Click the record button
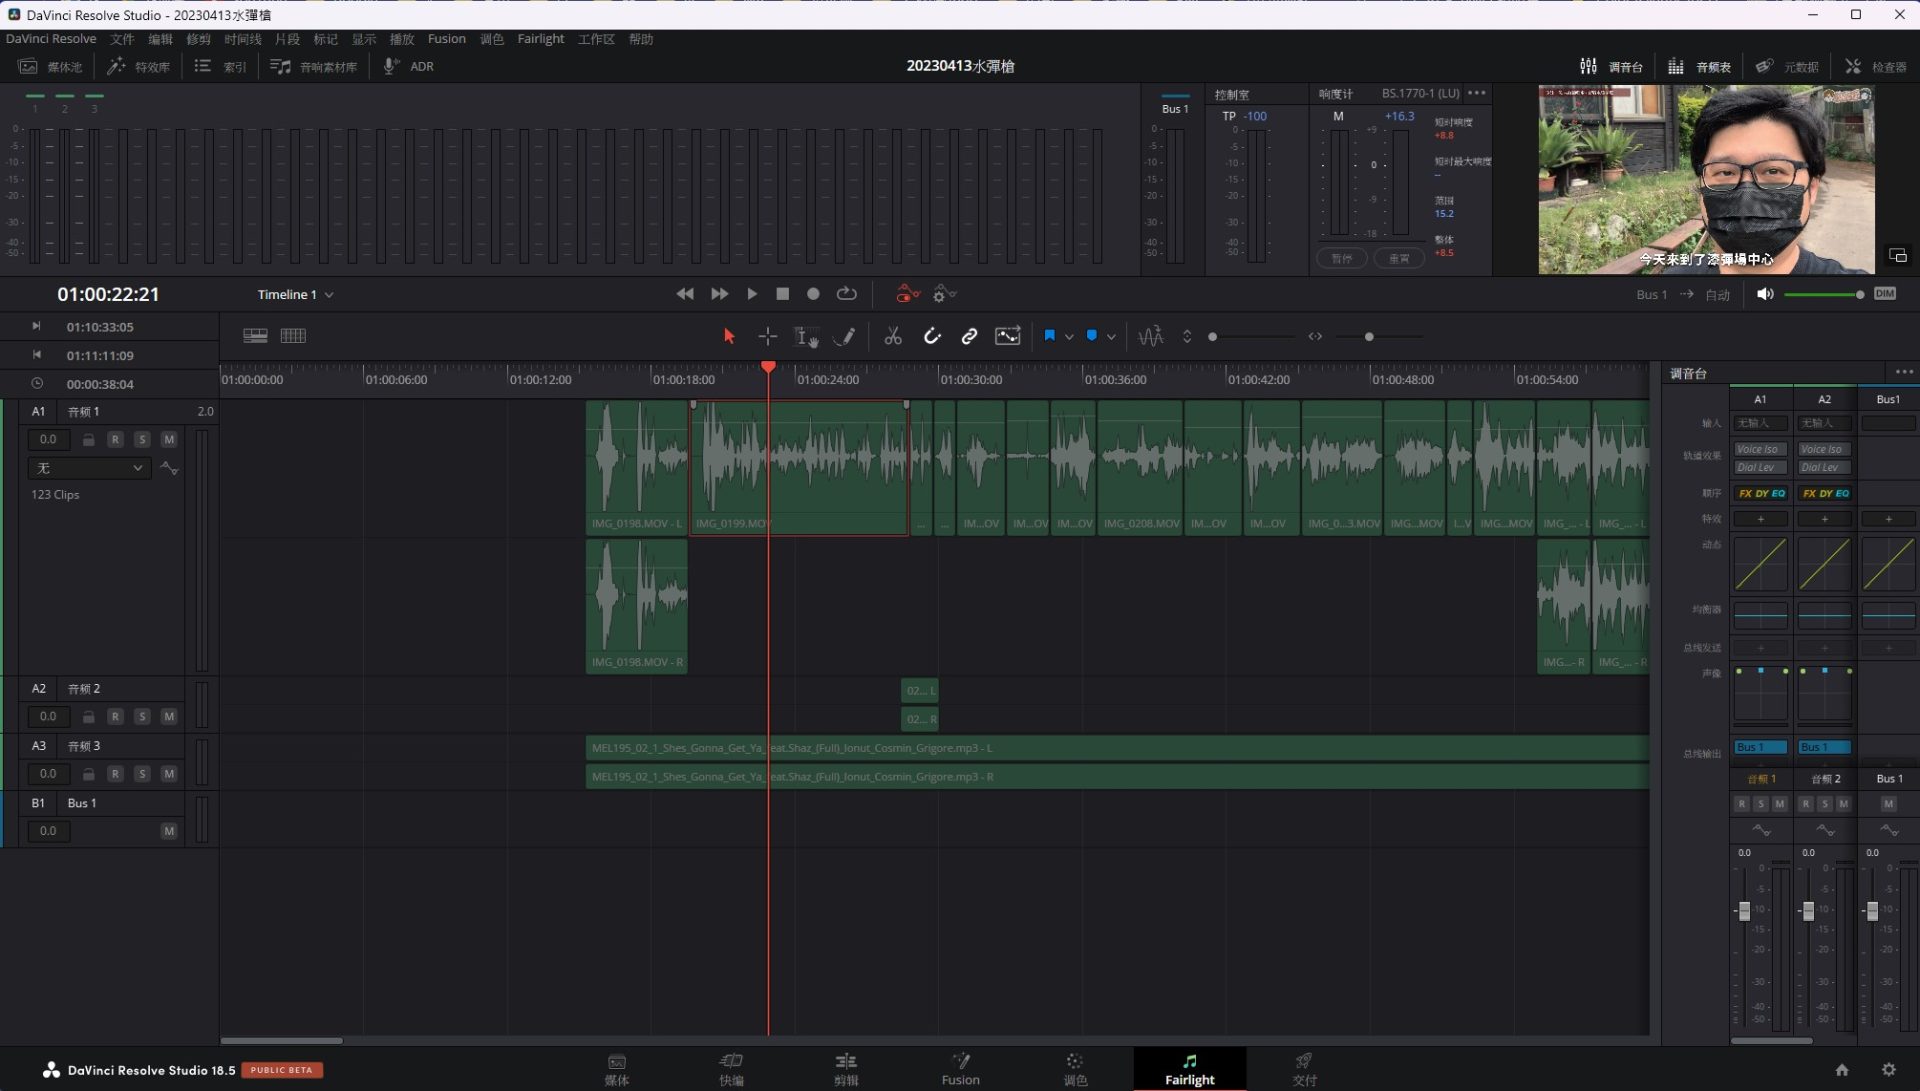The image size is (1920, 1091). tap(813, 294)
